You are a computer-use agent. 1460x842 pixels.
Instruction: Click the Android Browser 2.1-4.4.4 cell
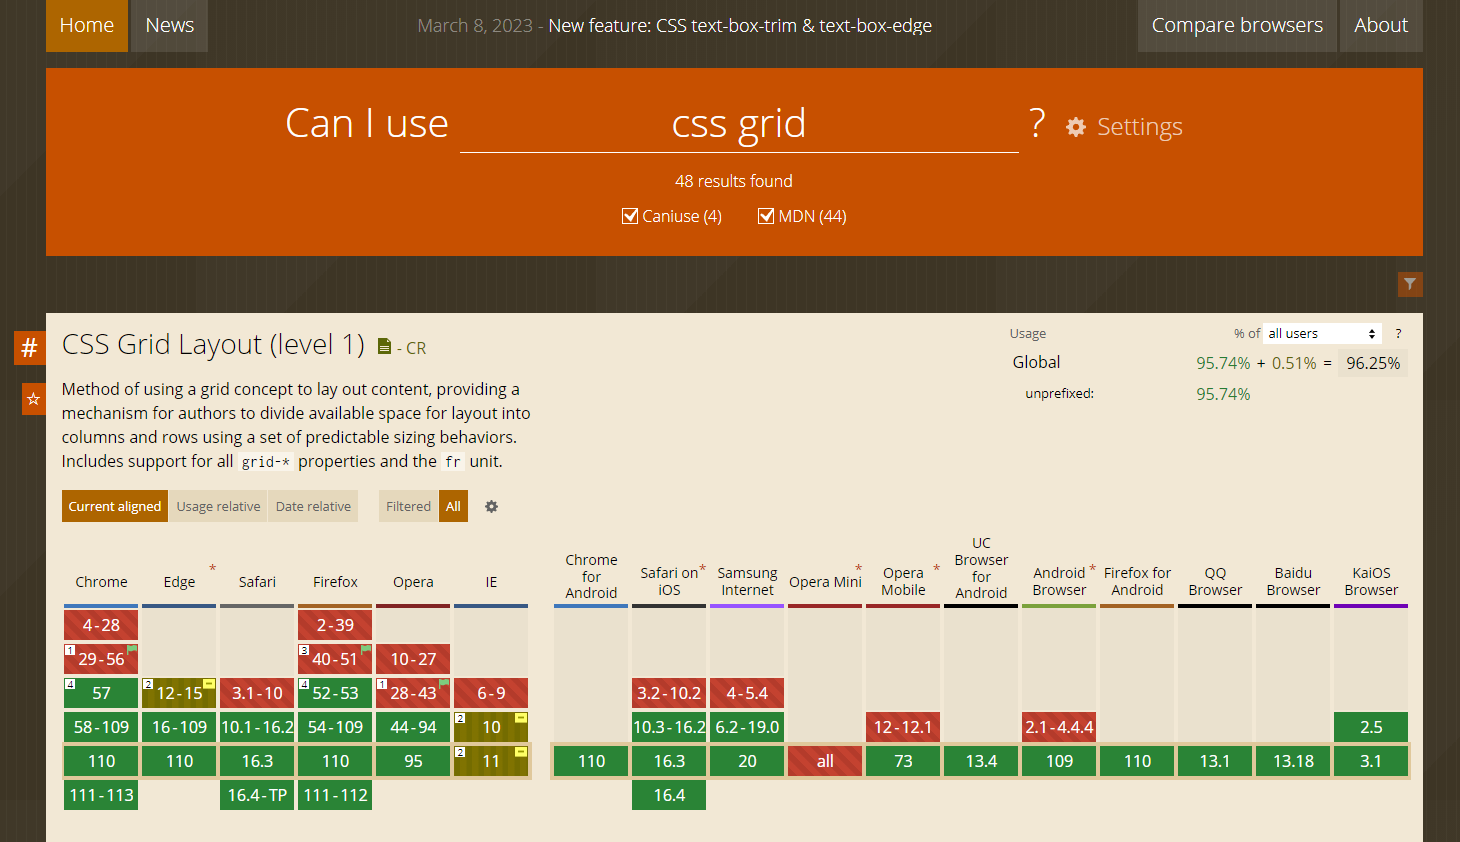pos(1059,727)
